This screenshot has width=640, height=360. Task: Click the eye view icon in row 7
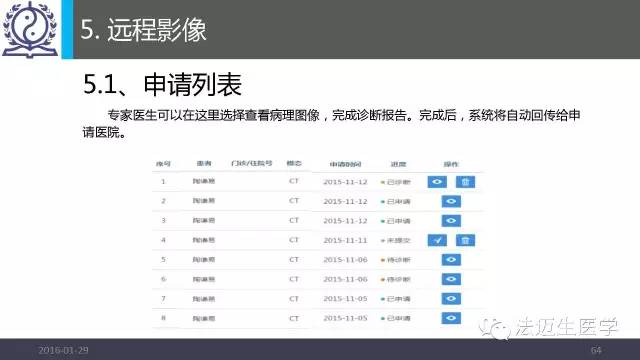451,299
